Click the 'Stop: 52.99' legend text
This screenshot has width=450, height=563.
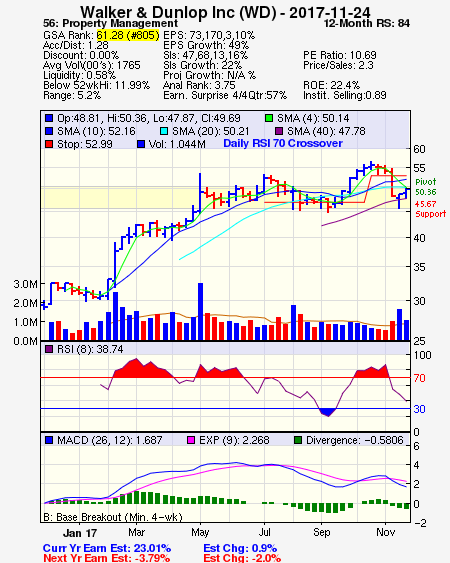[x=85, y=144]
